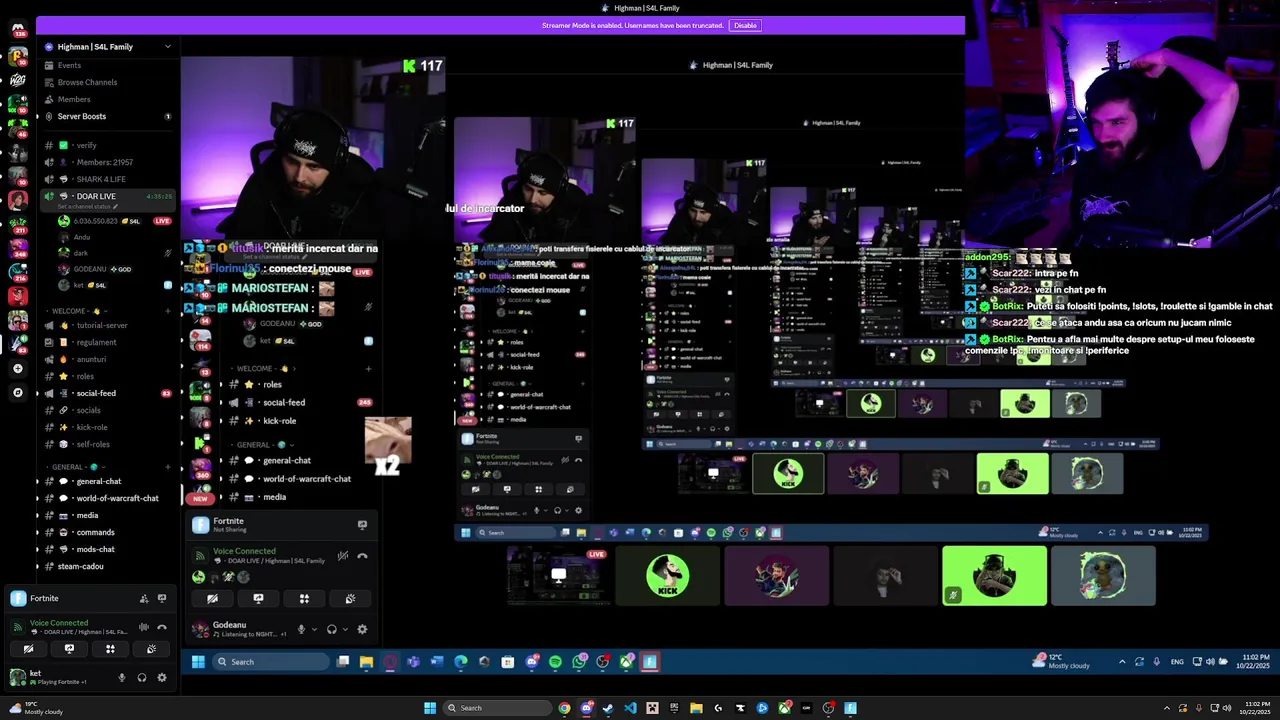Create channel with plus next to WELCOME

point(167,311)
